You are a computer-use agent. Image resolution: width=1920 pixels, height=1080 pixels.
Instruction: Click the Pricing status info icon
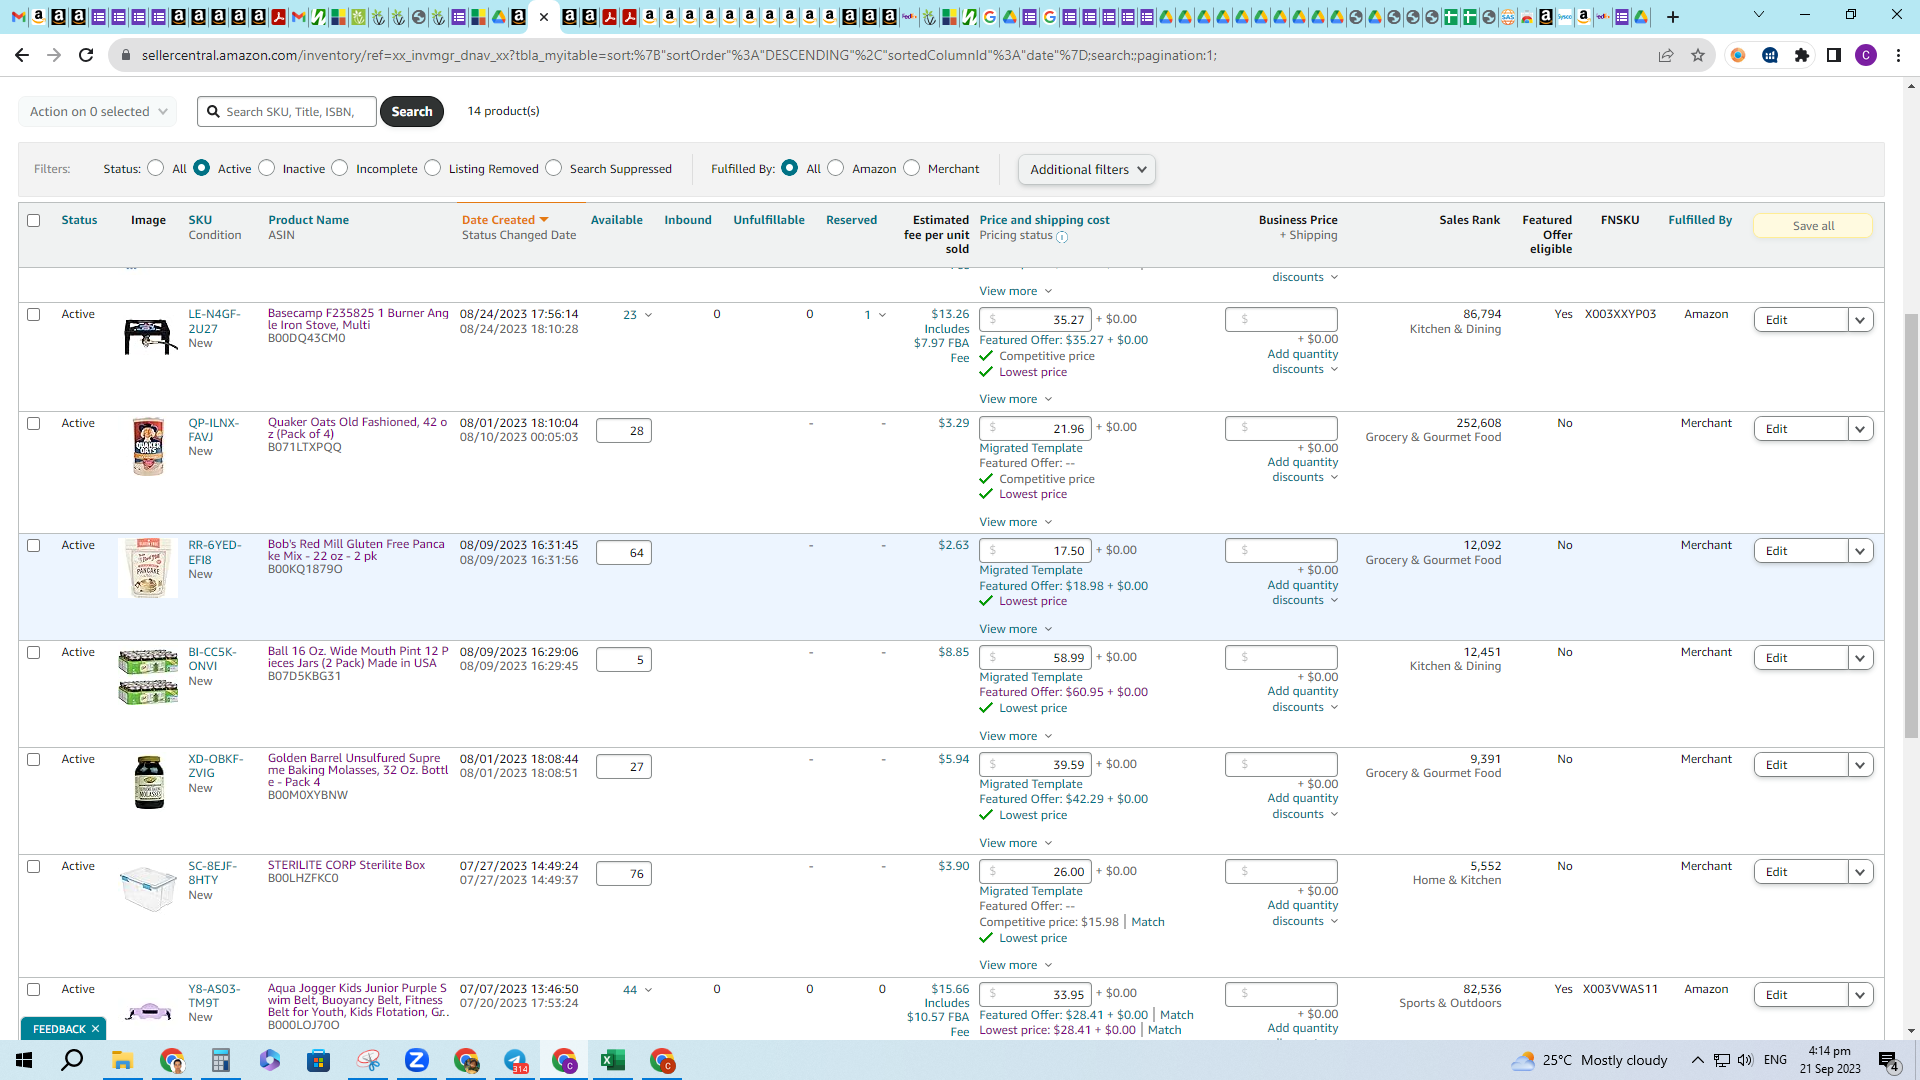coord(1062,237)
